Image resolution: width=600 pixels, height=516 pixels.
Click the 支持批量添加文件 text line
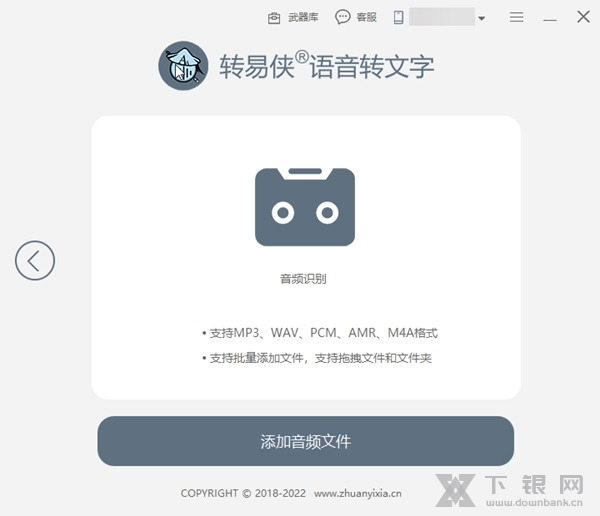pos(317,358)
